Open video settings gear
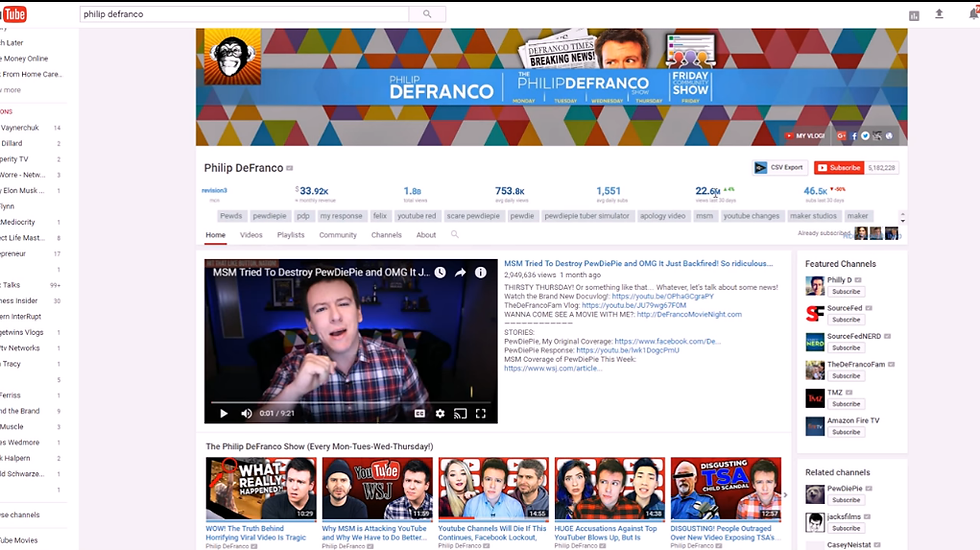The width and height of the screenshot is (980, 550). 440,413
